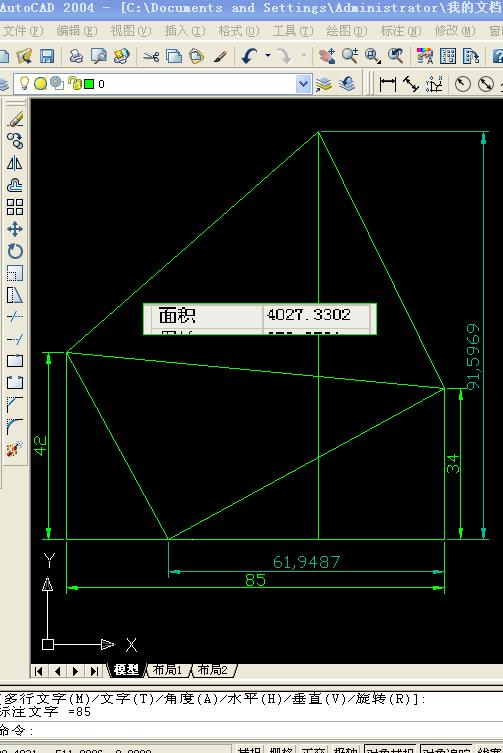Select the Rotate tool
Viewport: 503px width, 753px height.
15,251
